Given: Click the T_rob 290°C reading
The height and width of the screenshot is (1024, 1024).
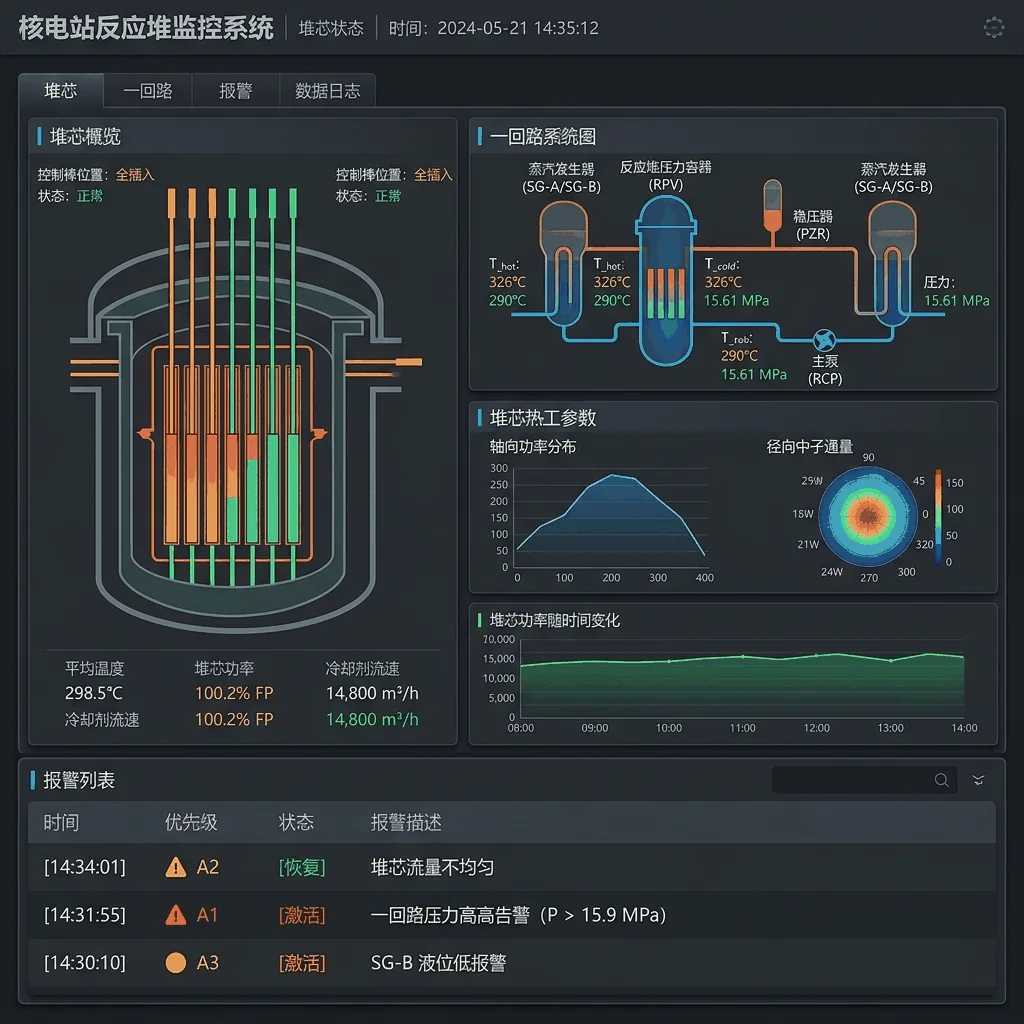Looking at the screenshot, I should pyautogui.click(x=739, y=356).
